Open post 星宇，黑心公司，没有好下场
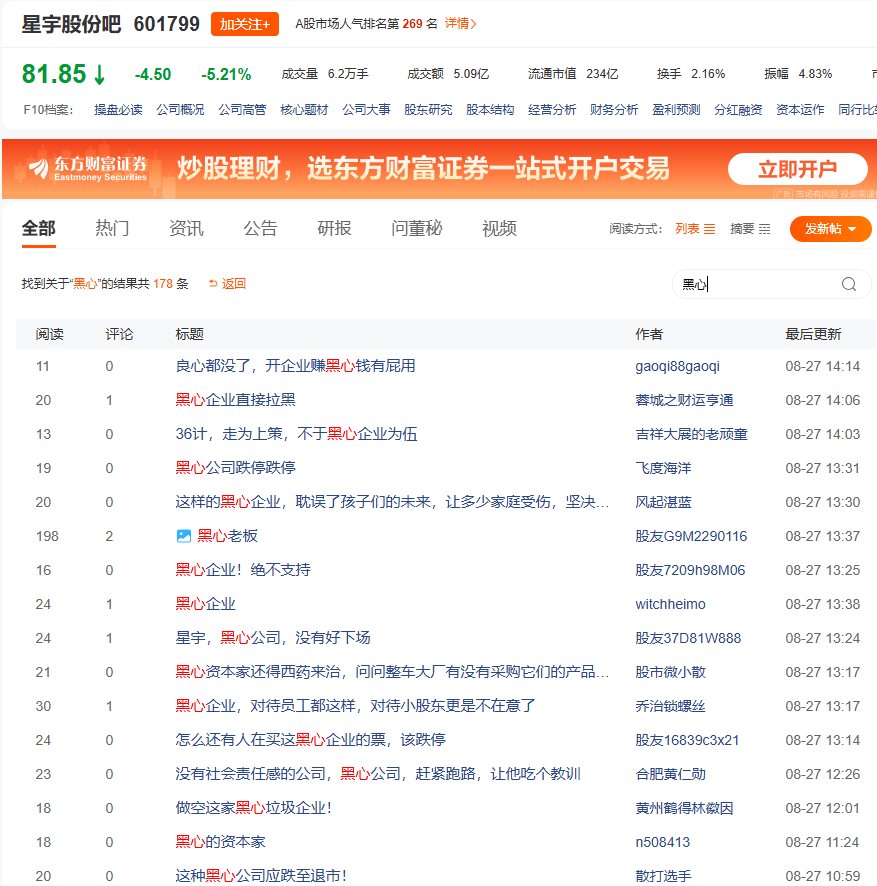Screen dimensions: 877x886 click(273, 638)
